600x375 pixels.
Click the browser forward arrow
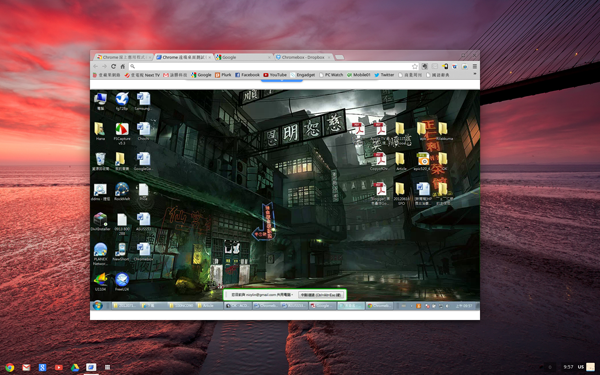pos(104,66)
